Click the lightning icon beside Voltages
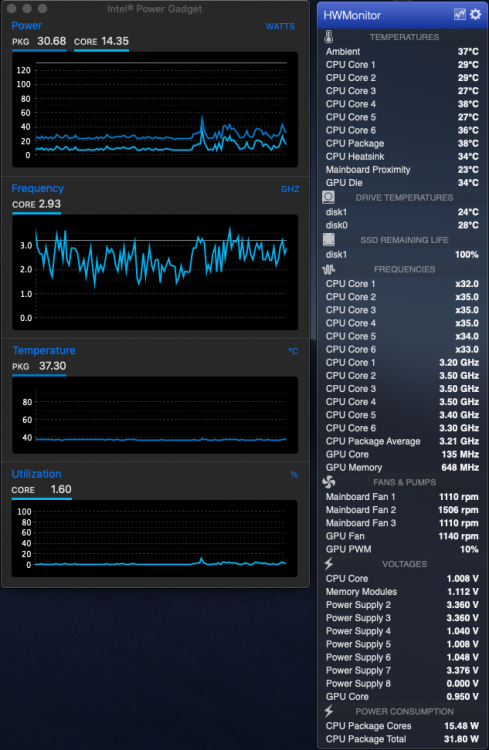 click(329, 564)
